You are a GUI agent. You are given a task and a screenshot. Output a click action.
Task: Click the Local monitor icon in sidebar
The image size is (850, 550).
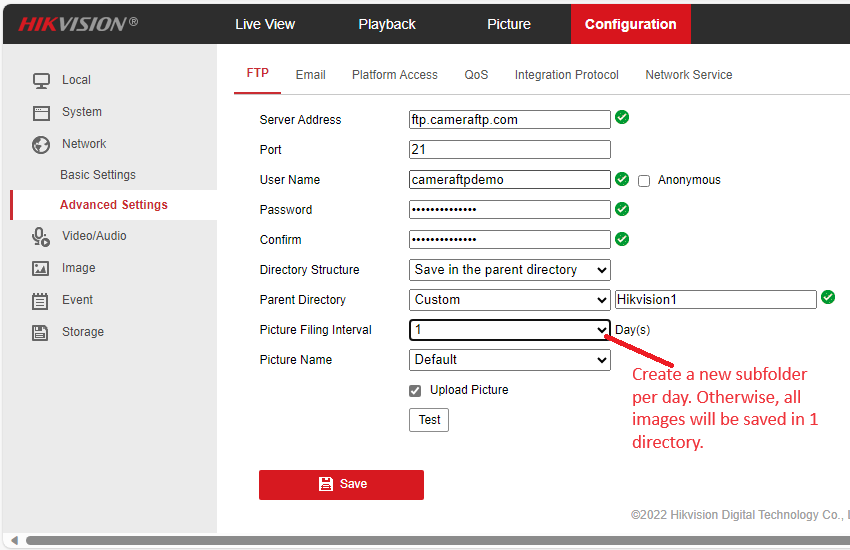(x=41, y=80)
